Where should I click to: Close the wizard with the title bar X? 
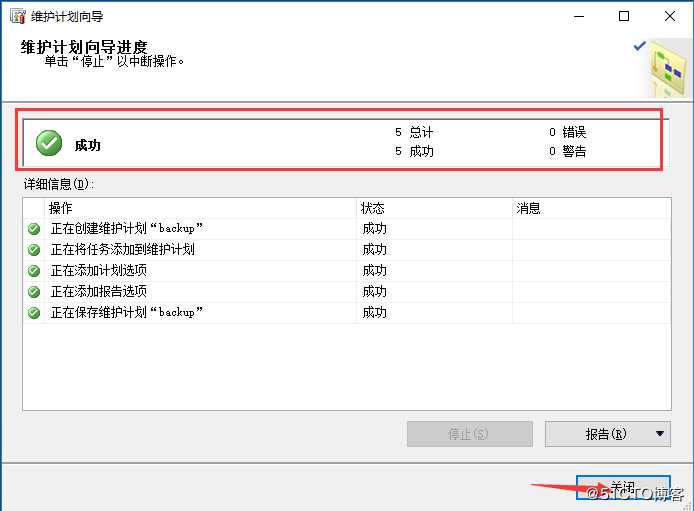670,16
